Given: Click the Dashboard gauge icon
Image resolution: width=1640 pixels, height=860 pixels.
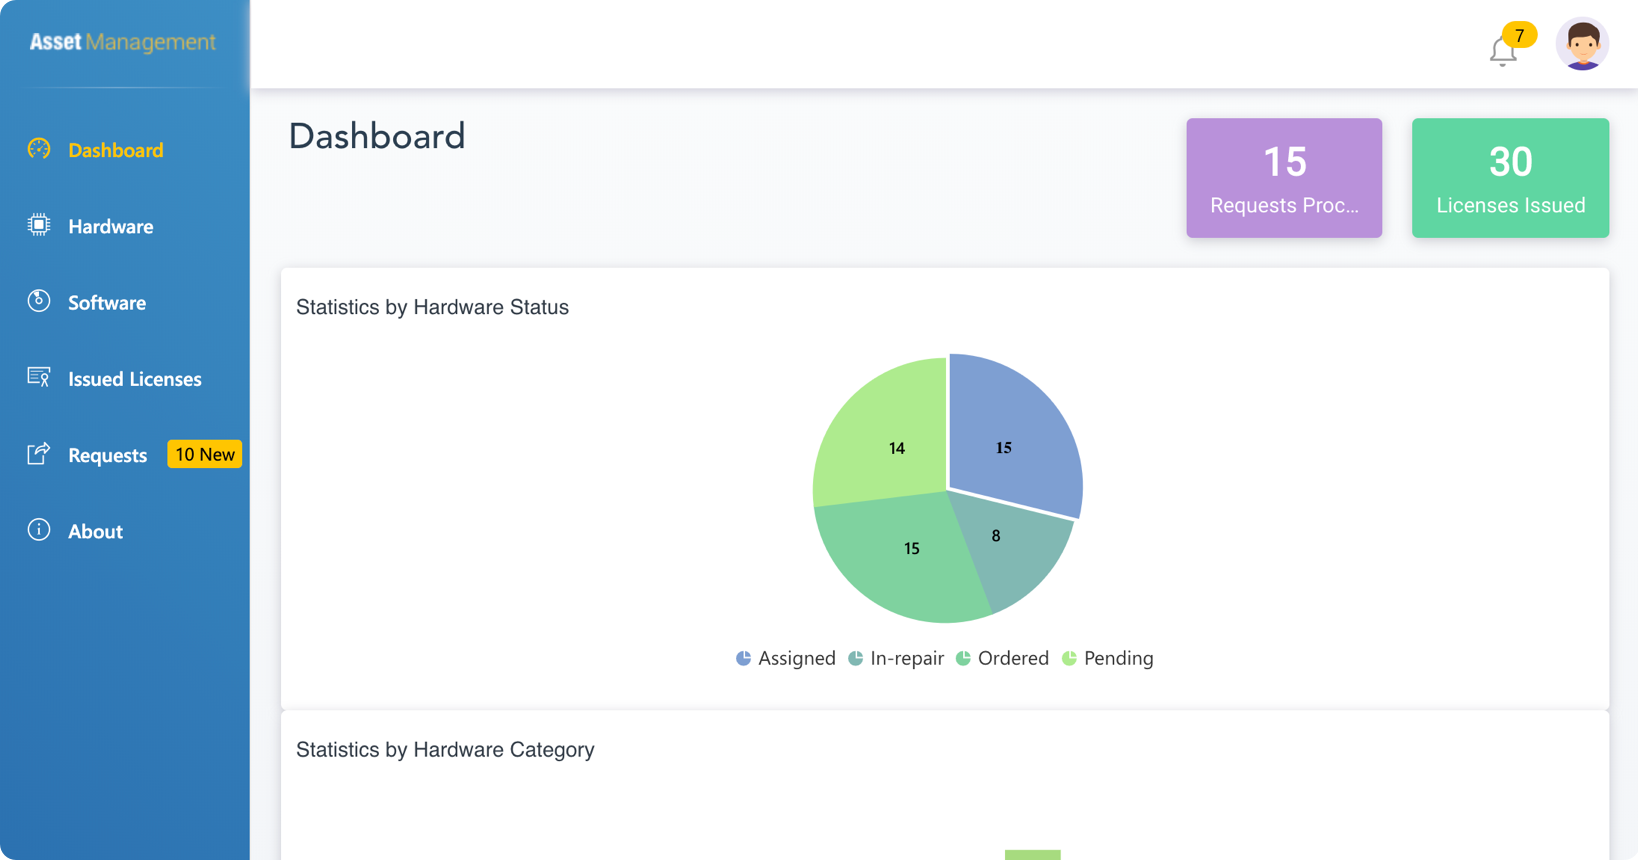Looking at the screenshot, I should coord(39,150).
